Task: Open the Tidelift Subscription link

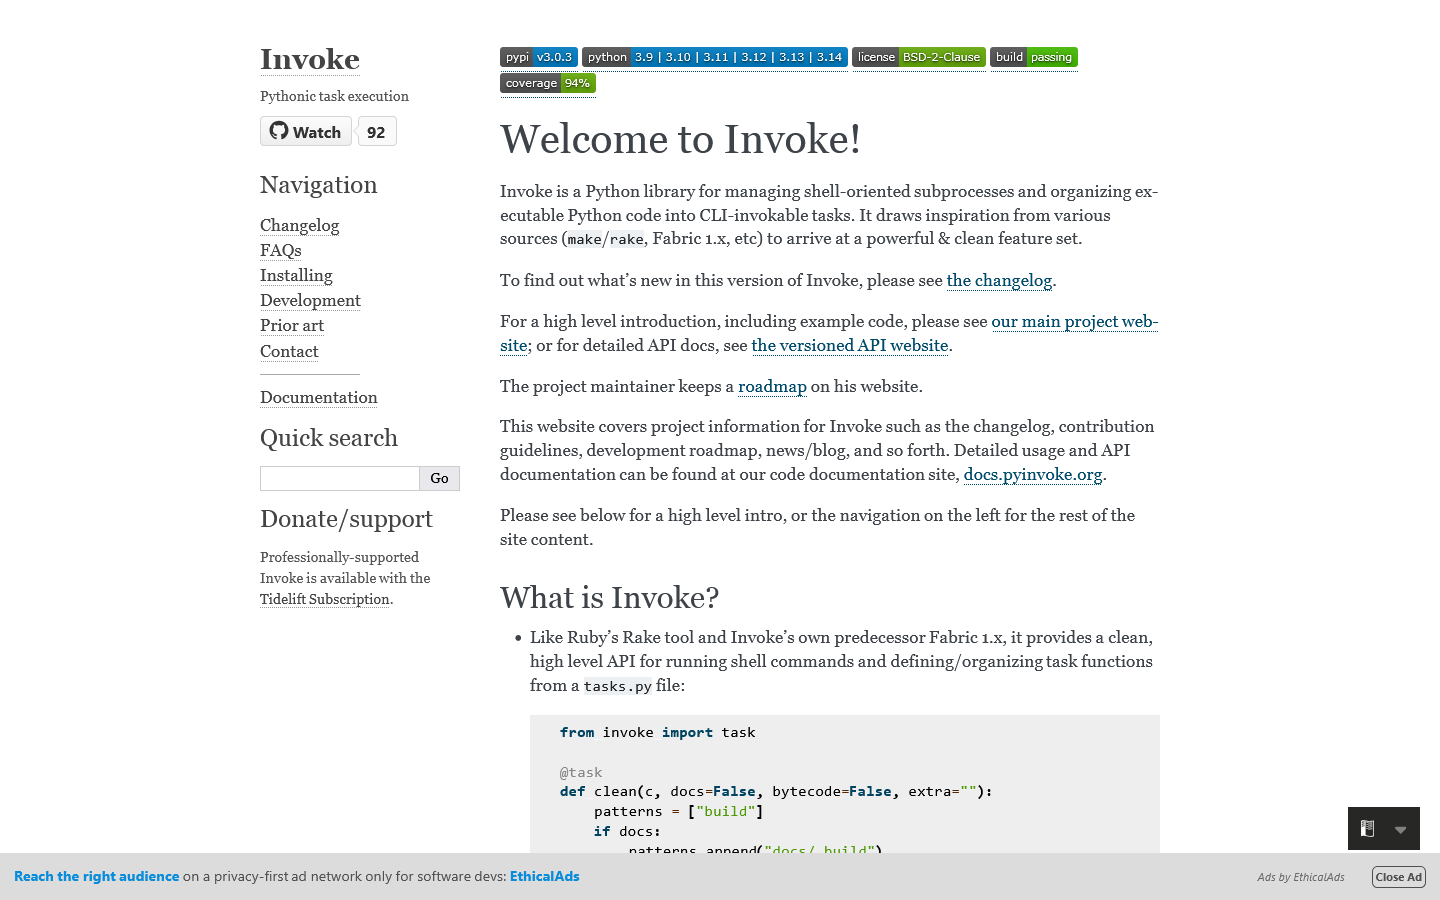Action: 325,599
